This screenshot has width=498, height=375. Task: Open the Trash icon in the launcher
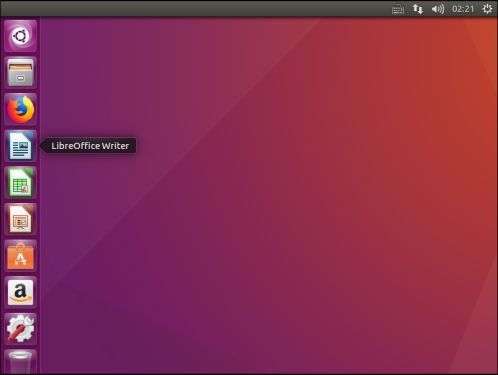pyautogui.click(x=20, y=362)
